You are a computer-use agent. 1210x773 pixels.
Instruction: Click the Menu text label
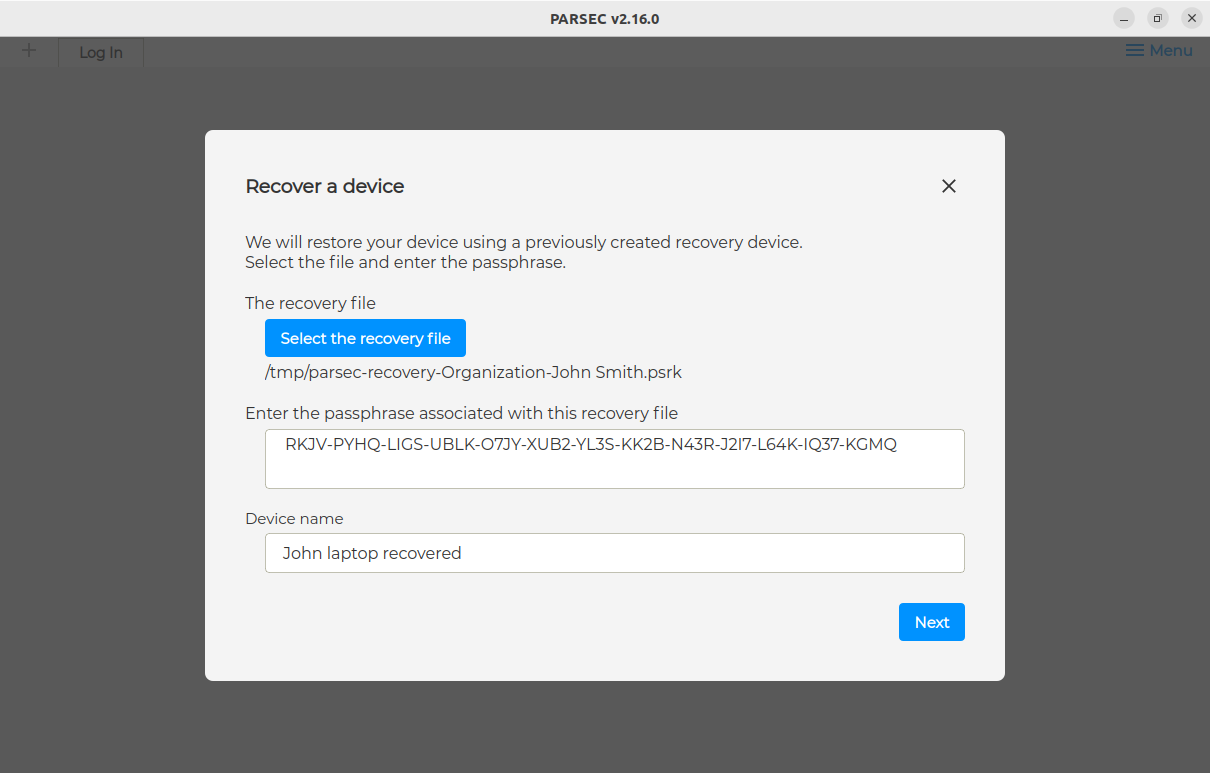(x=1171, y=51)
